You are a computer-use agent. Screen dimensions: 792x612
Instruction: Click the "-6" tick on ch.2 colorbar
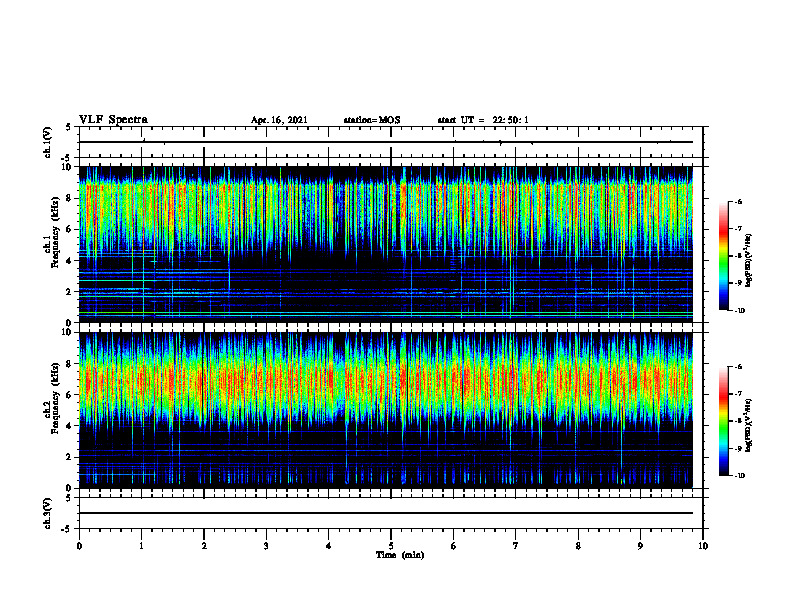pyautogui.click(x=738, y=367)
